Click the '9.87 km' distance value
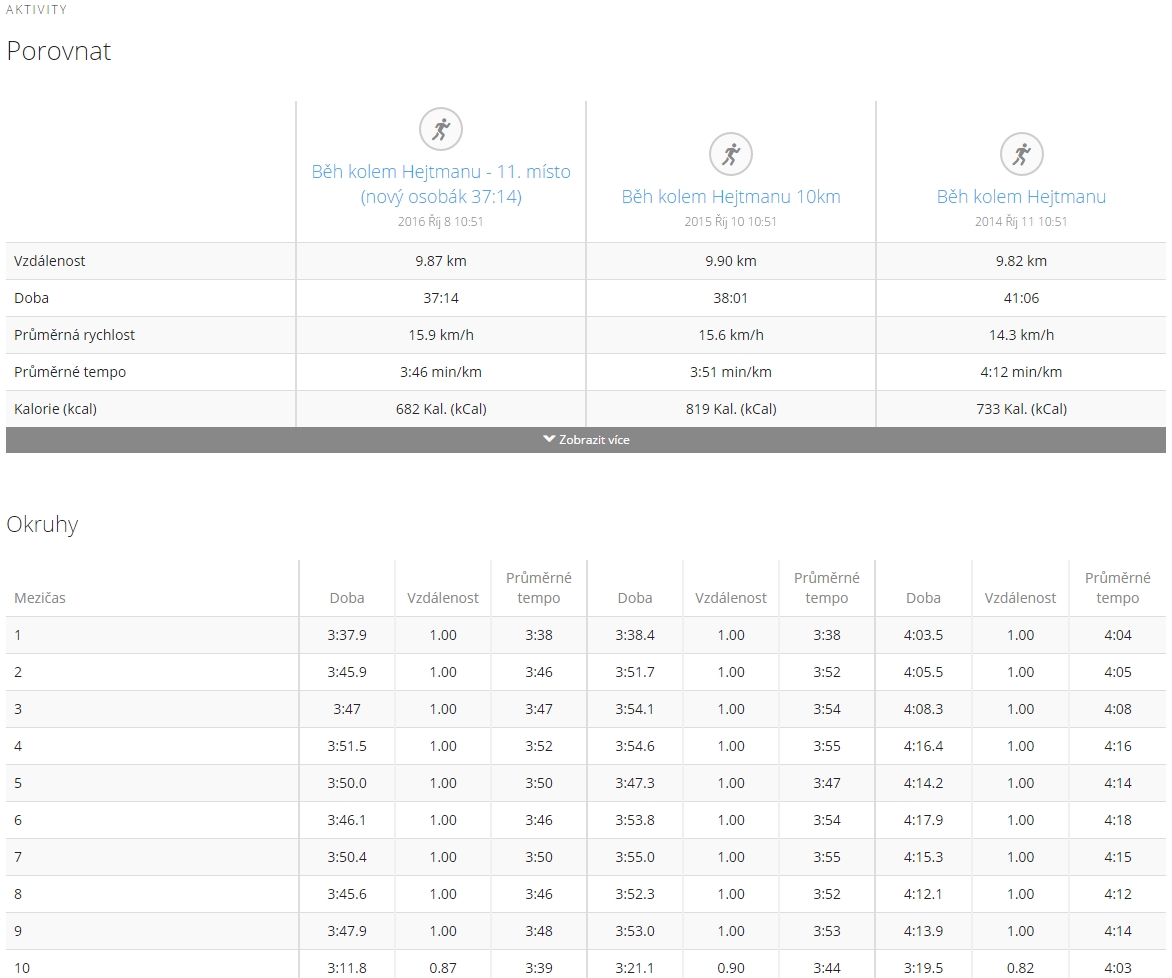The image size is (1172, 978). coord(441,261)
